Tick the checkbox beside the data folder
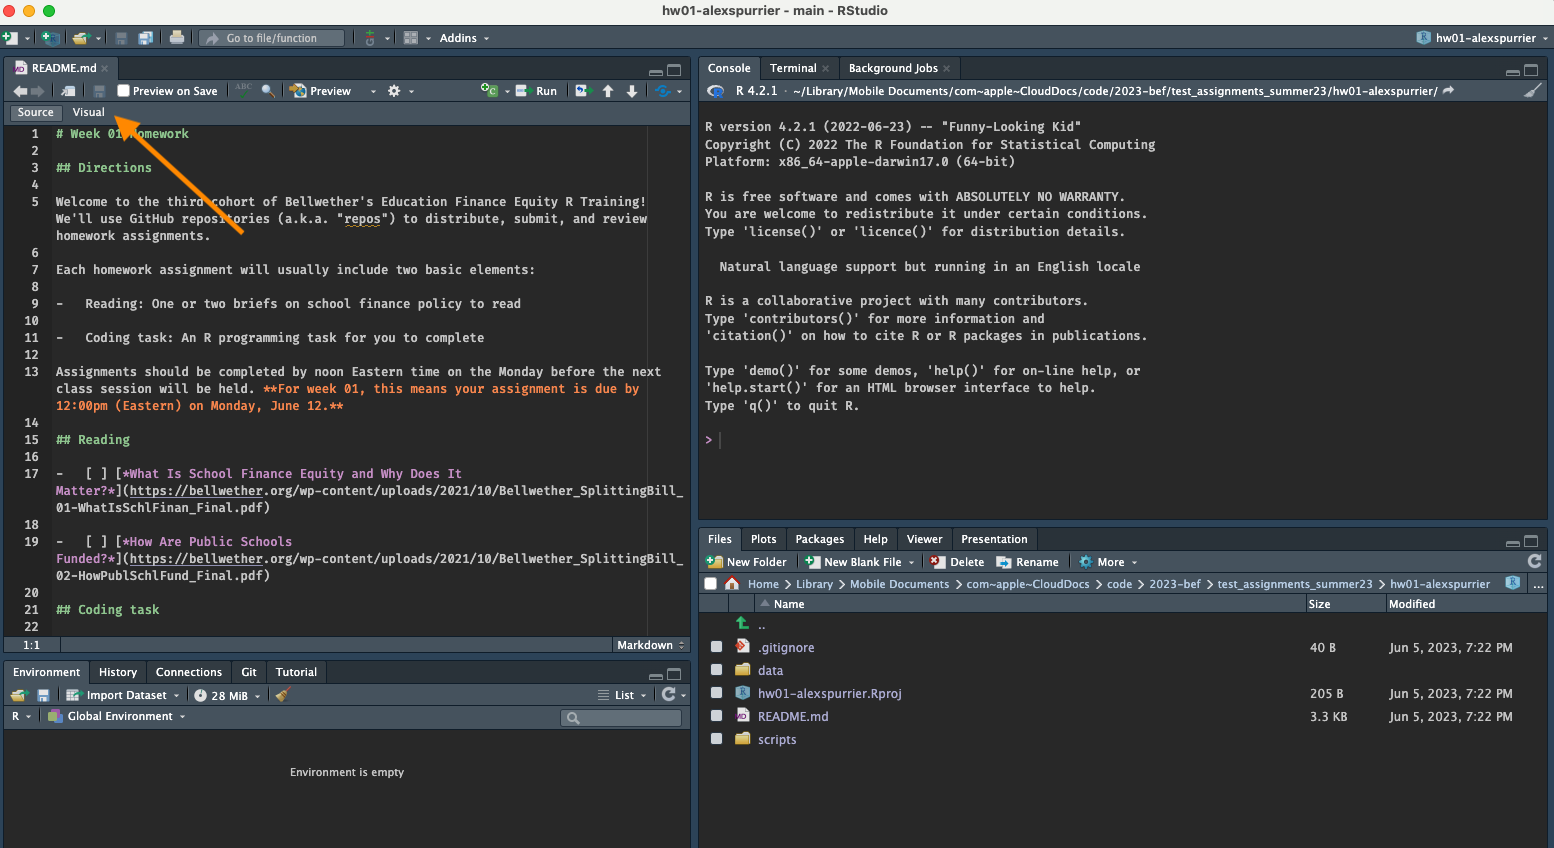The height and width of the screenshot is (848, 1554). pos(716,670)
